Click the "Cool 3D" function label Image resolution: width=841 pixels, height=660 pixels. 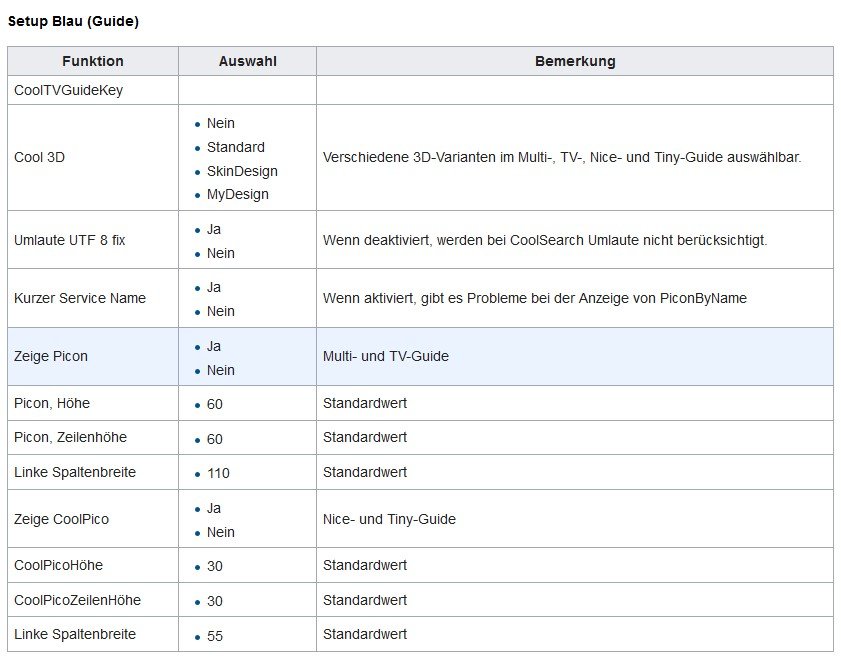[39, 157]
